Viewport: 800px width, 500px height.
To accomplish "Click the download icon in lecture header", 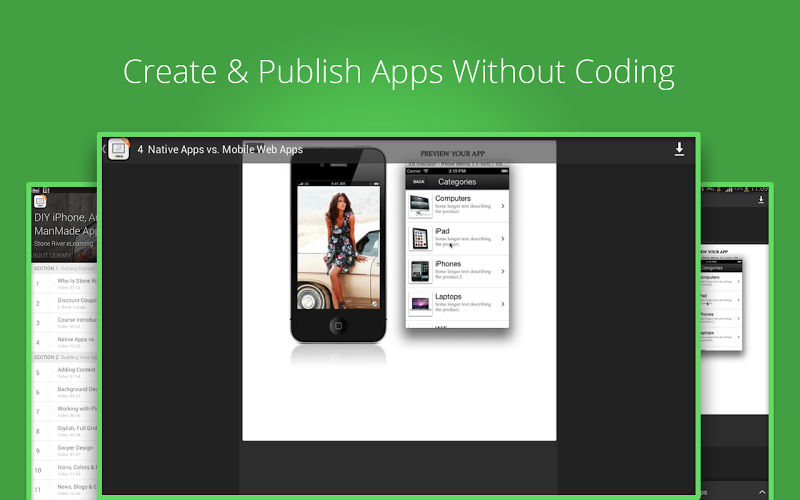I will coord(679,149).
